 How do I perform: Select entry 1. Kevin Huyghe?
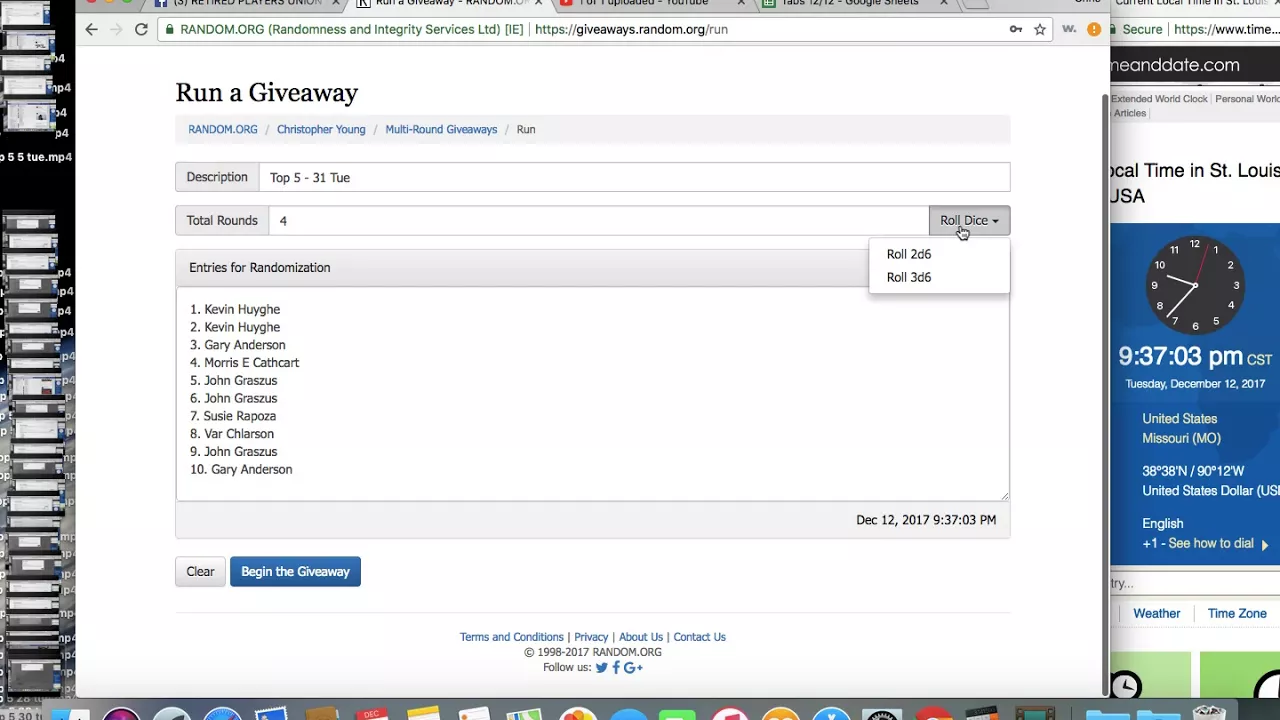click(x=235, y=310)
